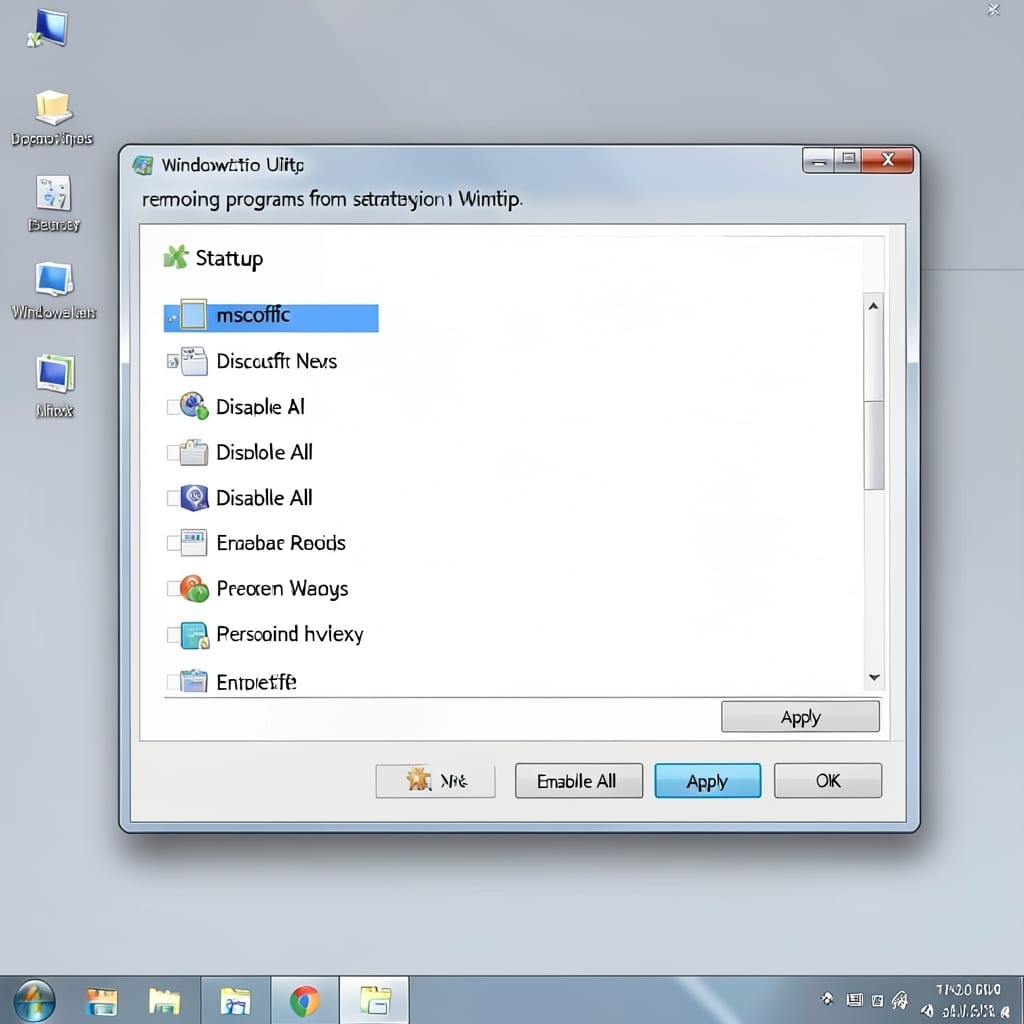Open the folder taskbar icon
Image resolution: width=1024 pixels, height=1024 pixels.
(165, 1001)
